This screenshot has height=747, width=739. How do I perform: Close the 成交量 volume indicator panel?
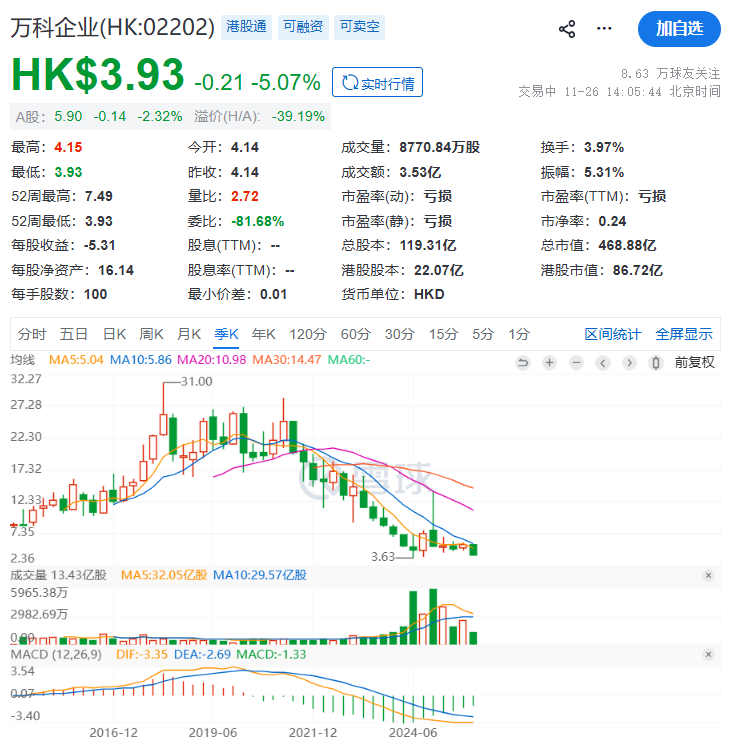click(x=708, y=575)
